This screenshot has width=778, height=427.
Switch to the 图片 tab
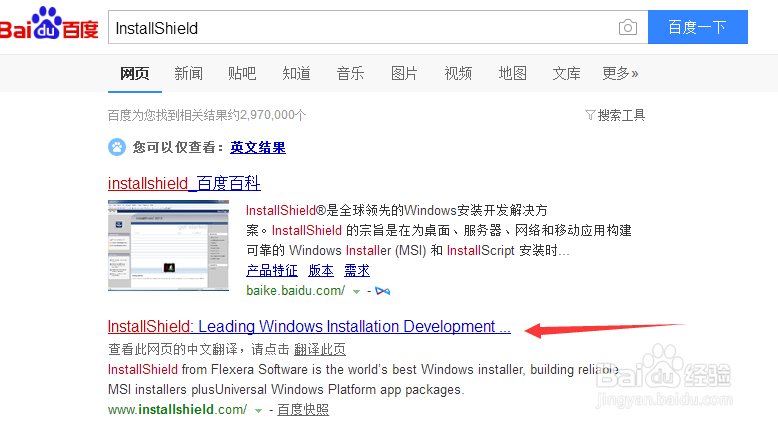404,73
